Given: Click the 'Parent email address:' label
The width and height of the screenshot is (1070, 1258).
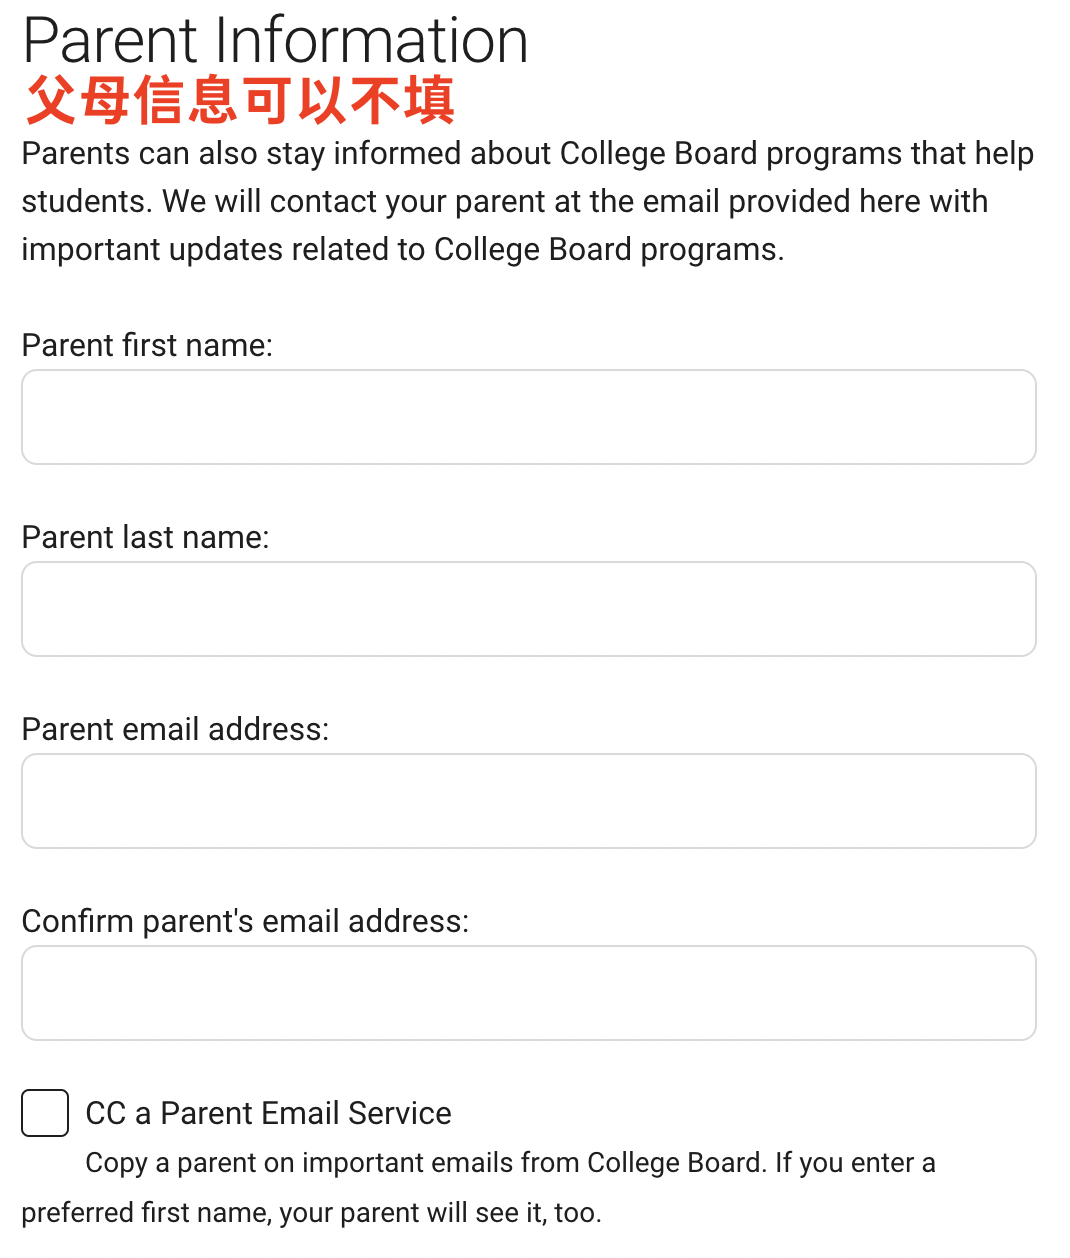Looking at the screenshot, I should tap(175, 729).
